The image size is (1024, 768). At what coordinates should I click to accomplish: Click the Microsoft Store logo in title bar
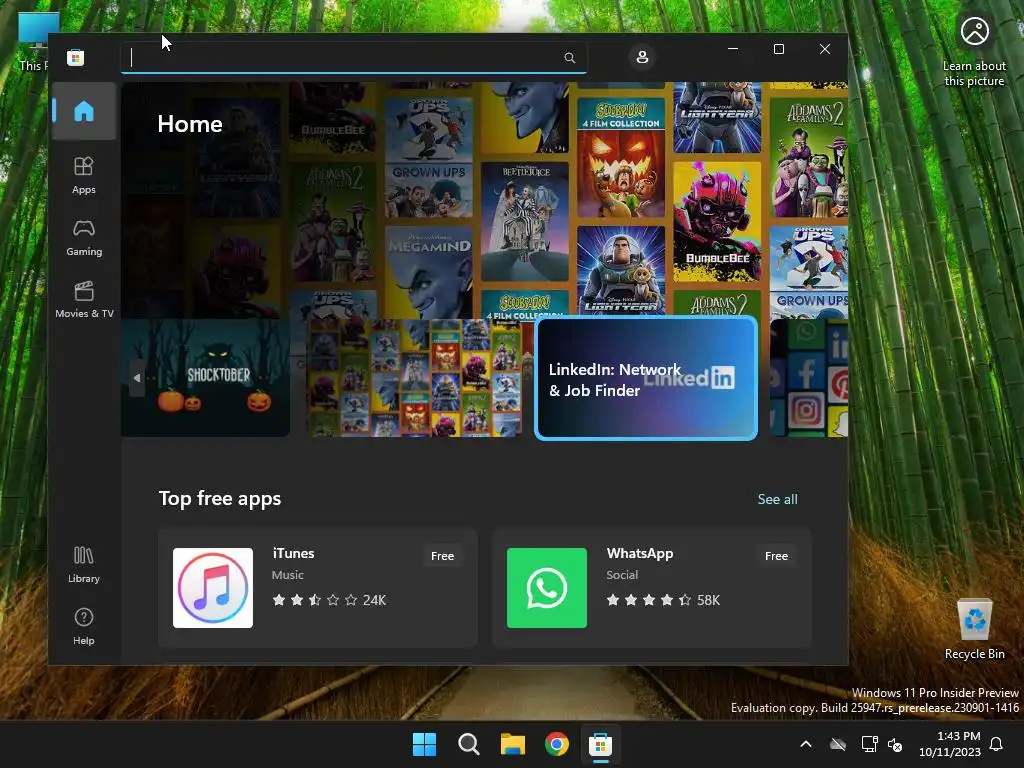[75, 57]
